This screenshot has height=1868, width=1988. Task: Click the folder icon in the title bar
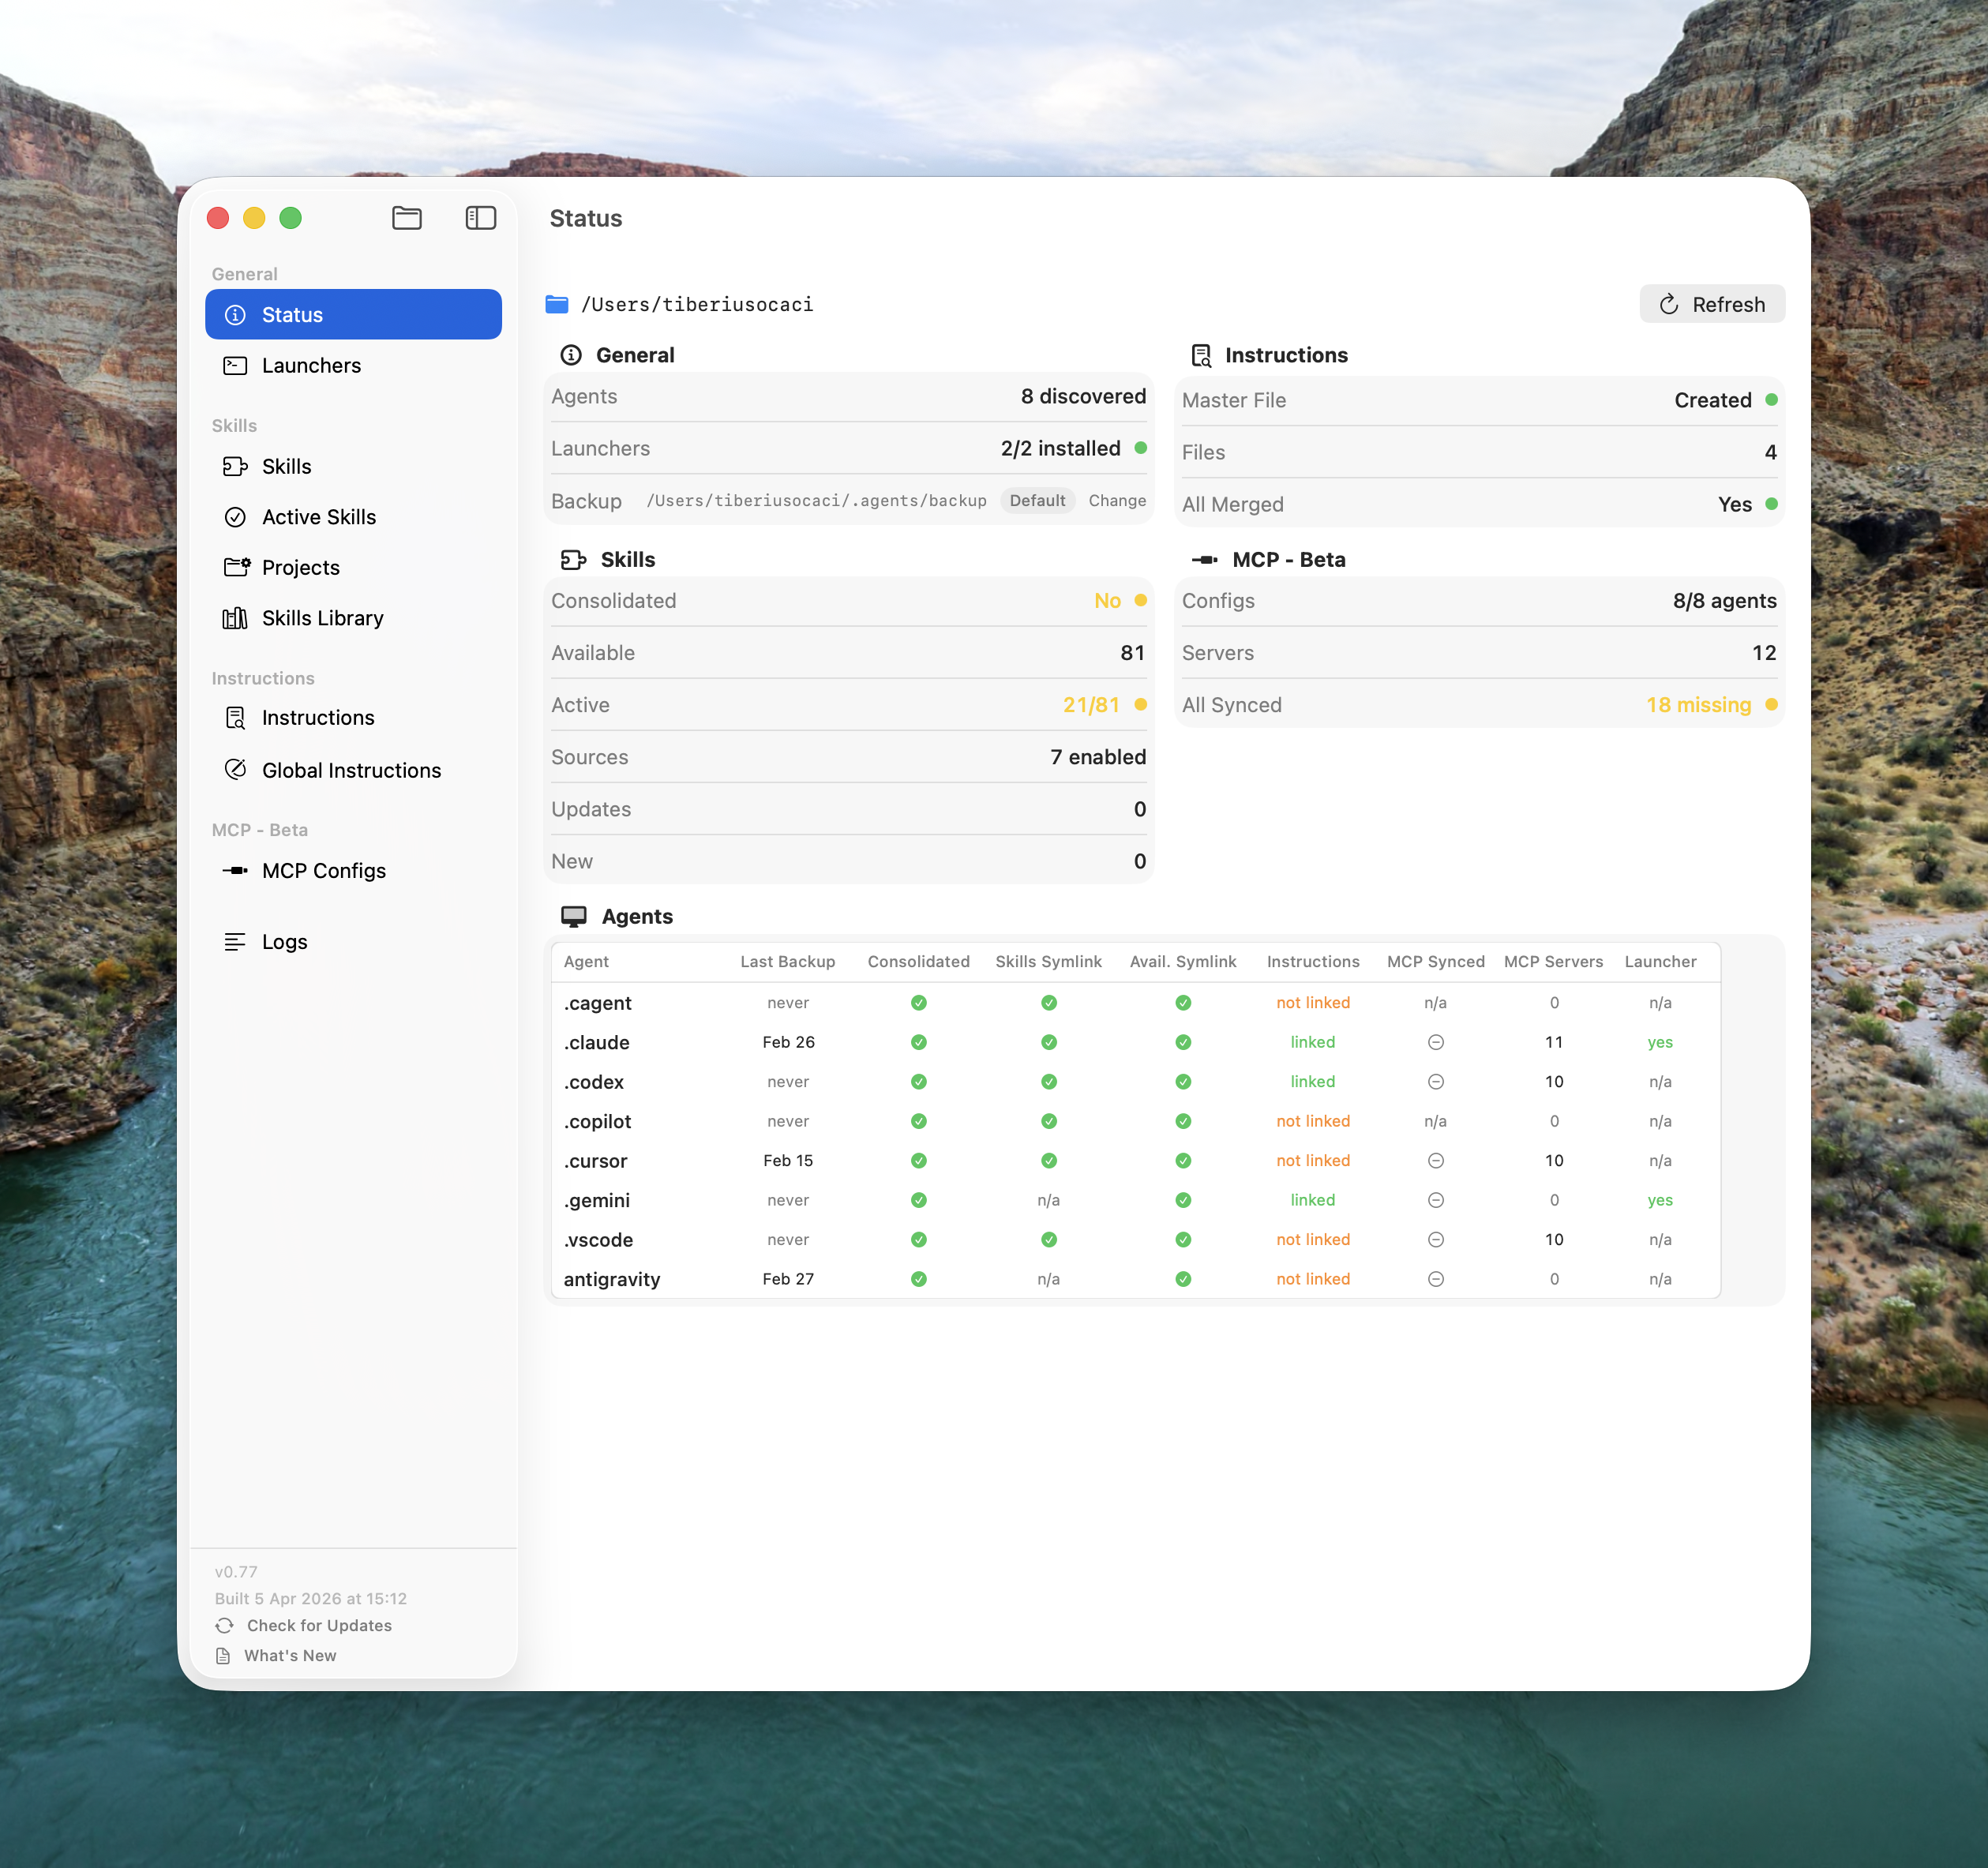click(x=406, y=218)
